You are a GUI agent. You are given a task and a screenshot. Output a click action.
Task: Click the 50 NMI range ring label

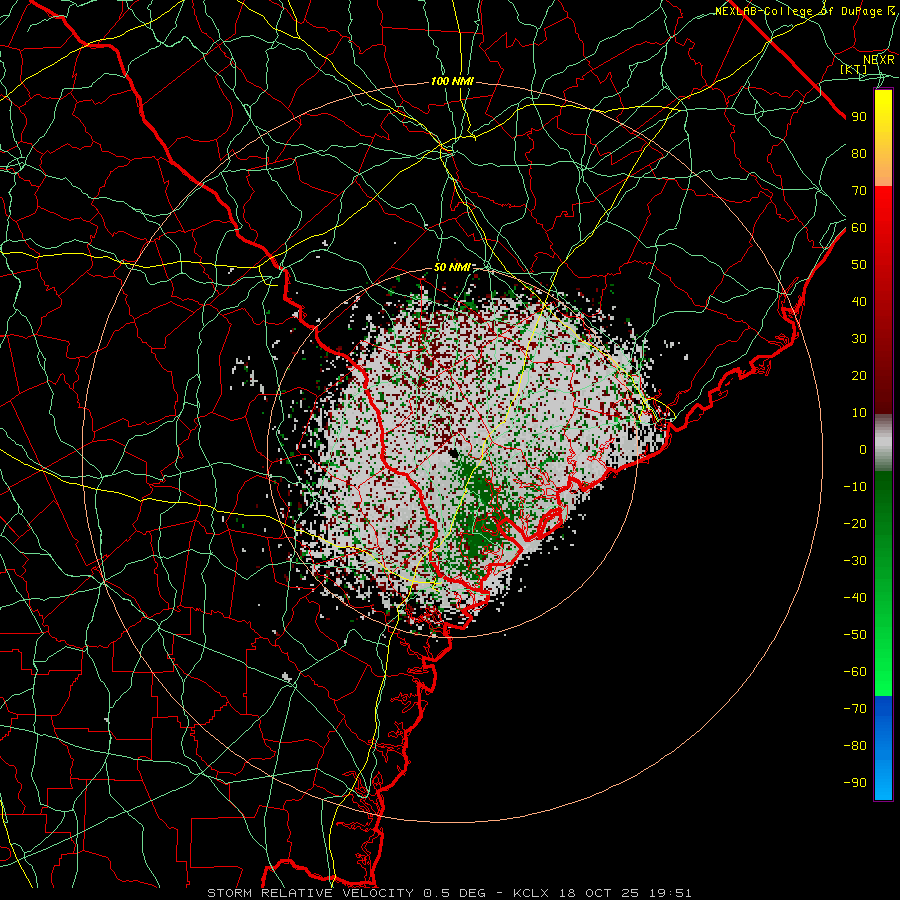452,267
